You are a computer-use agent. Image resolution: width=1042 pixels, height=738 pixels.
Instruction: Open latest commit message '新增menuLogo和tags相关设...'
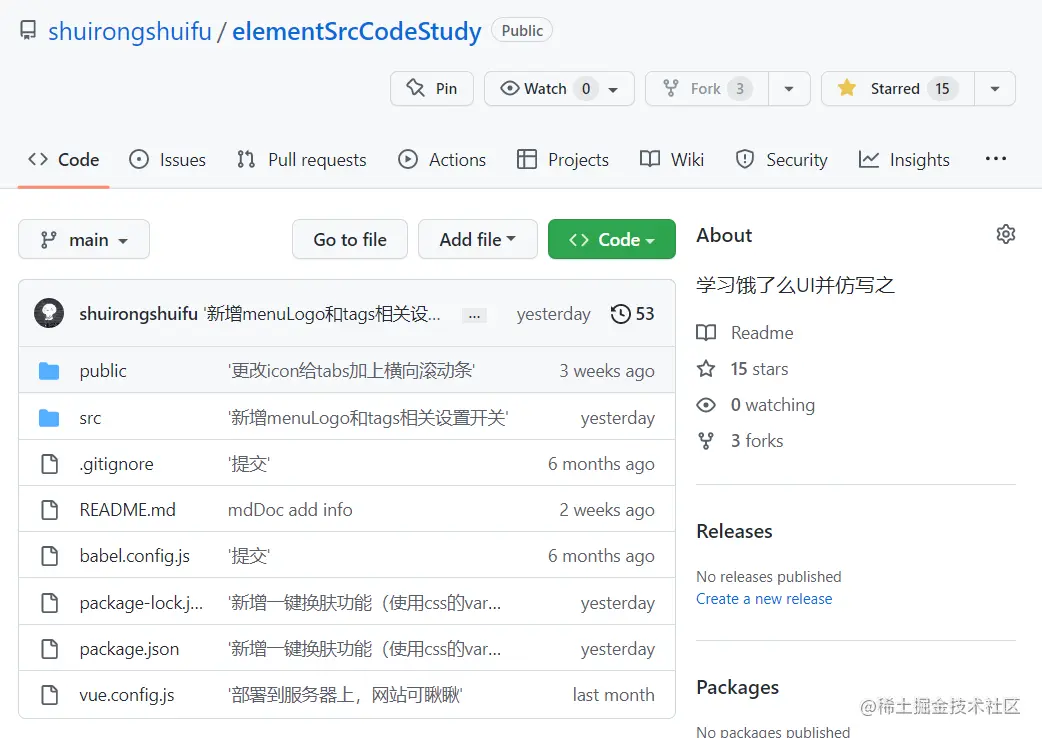pyautogui.click(x=322, y=314)
